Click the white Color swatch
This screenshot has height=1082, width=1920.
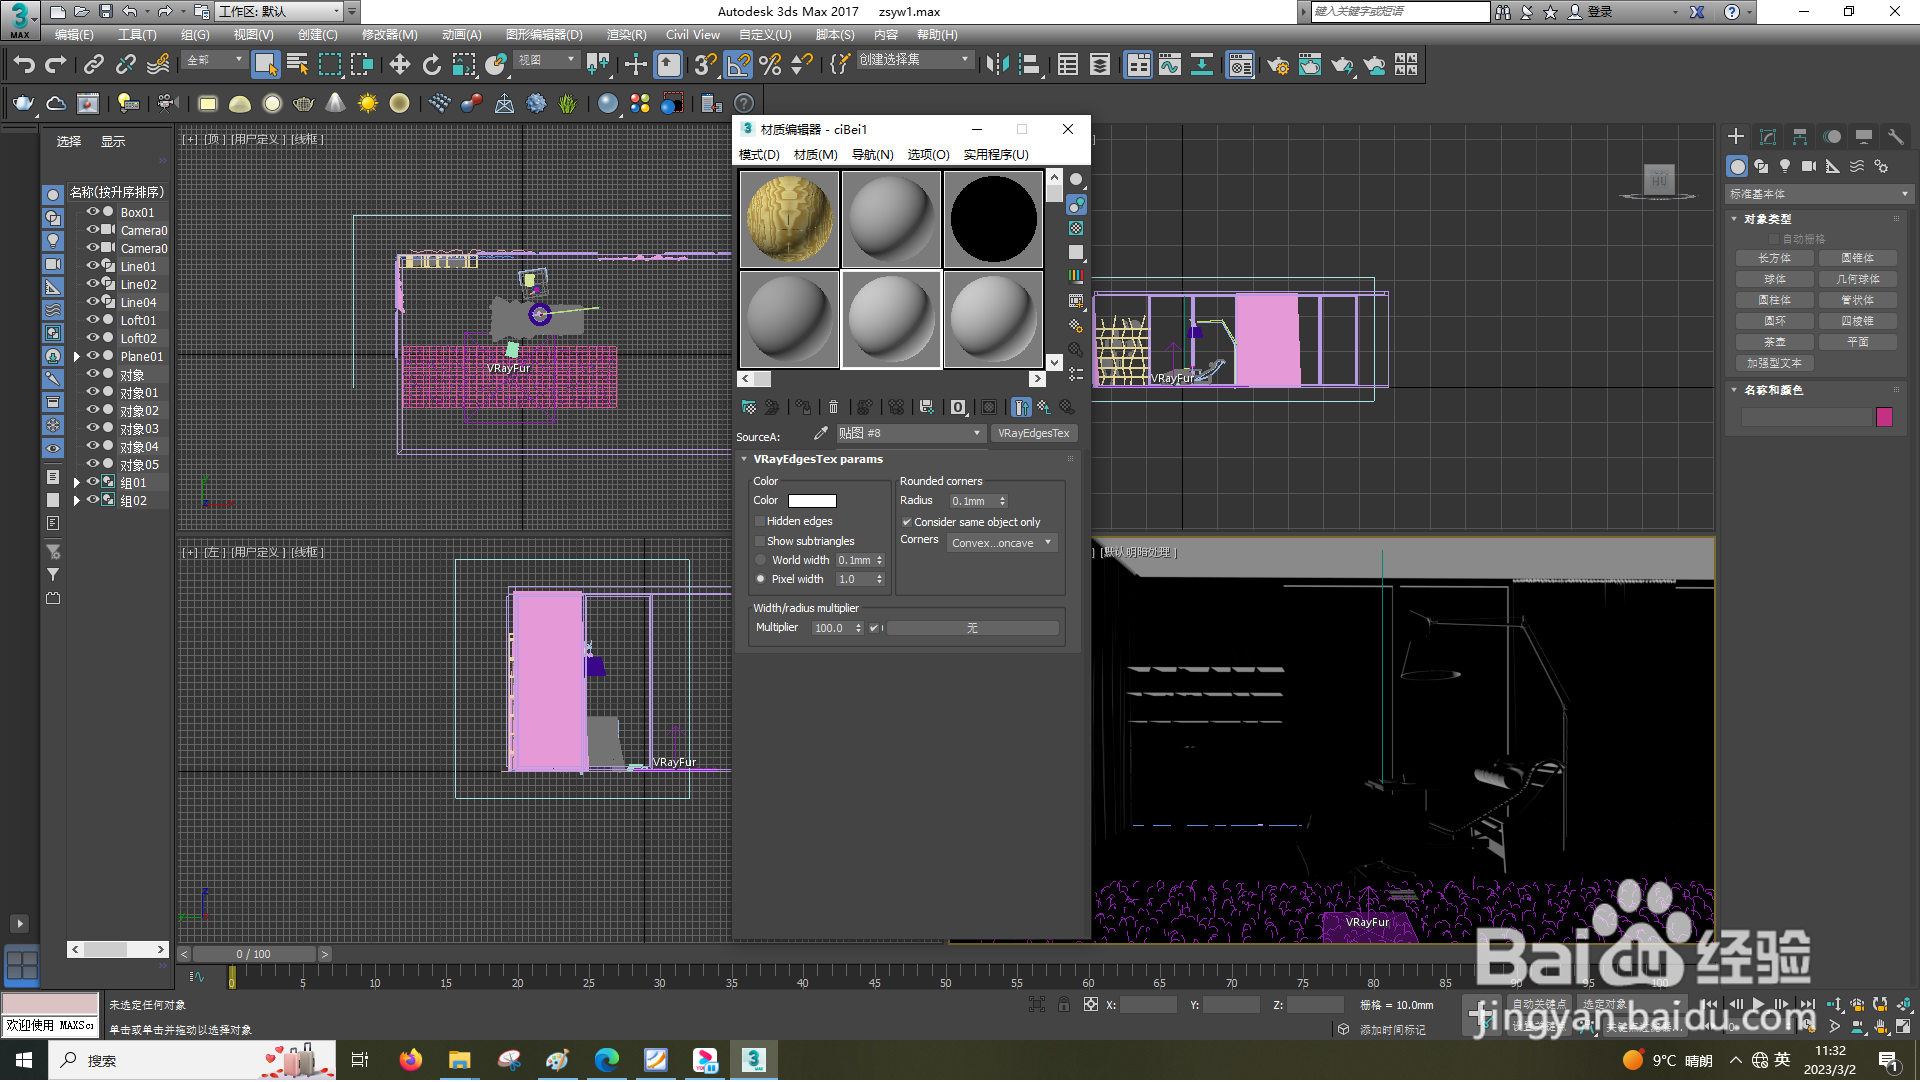[812, 501]
